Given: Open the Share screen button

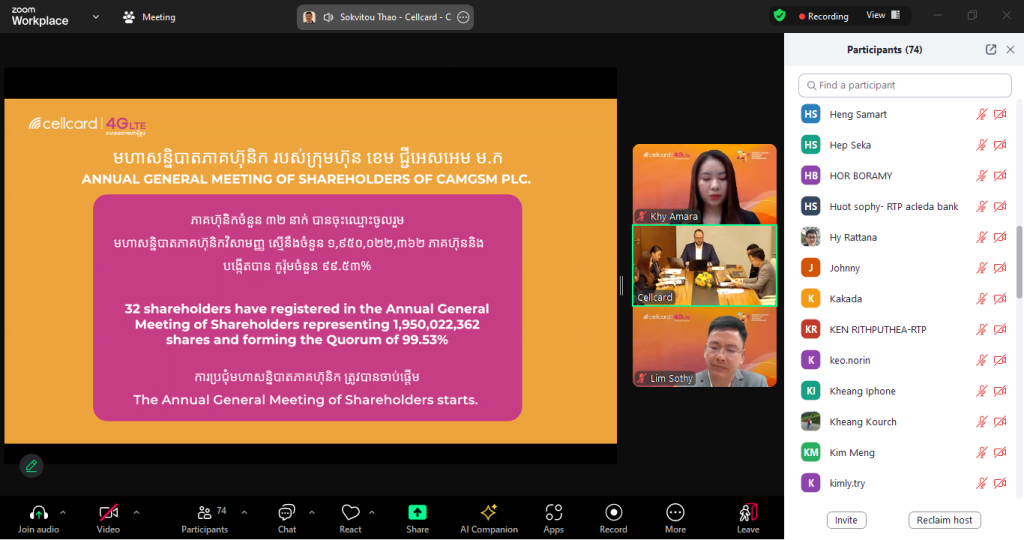Looking at the screenshot, I should click(x=417, y=516).
